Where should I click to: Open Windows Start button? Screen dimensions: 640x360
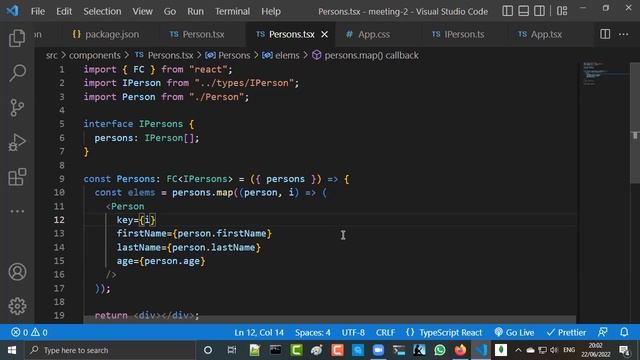click(12, 350)
